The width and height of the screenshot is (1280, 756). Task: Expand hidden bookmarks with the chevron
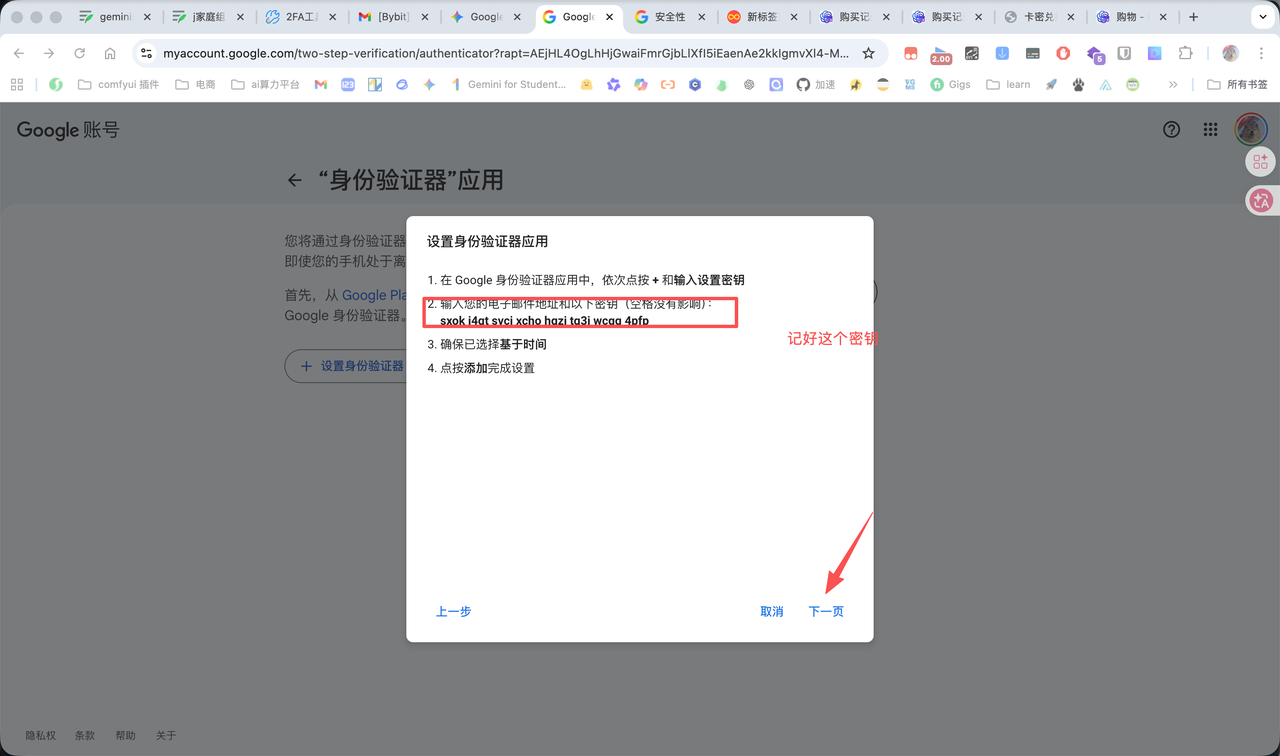click(x=1173, y=85)
